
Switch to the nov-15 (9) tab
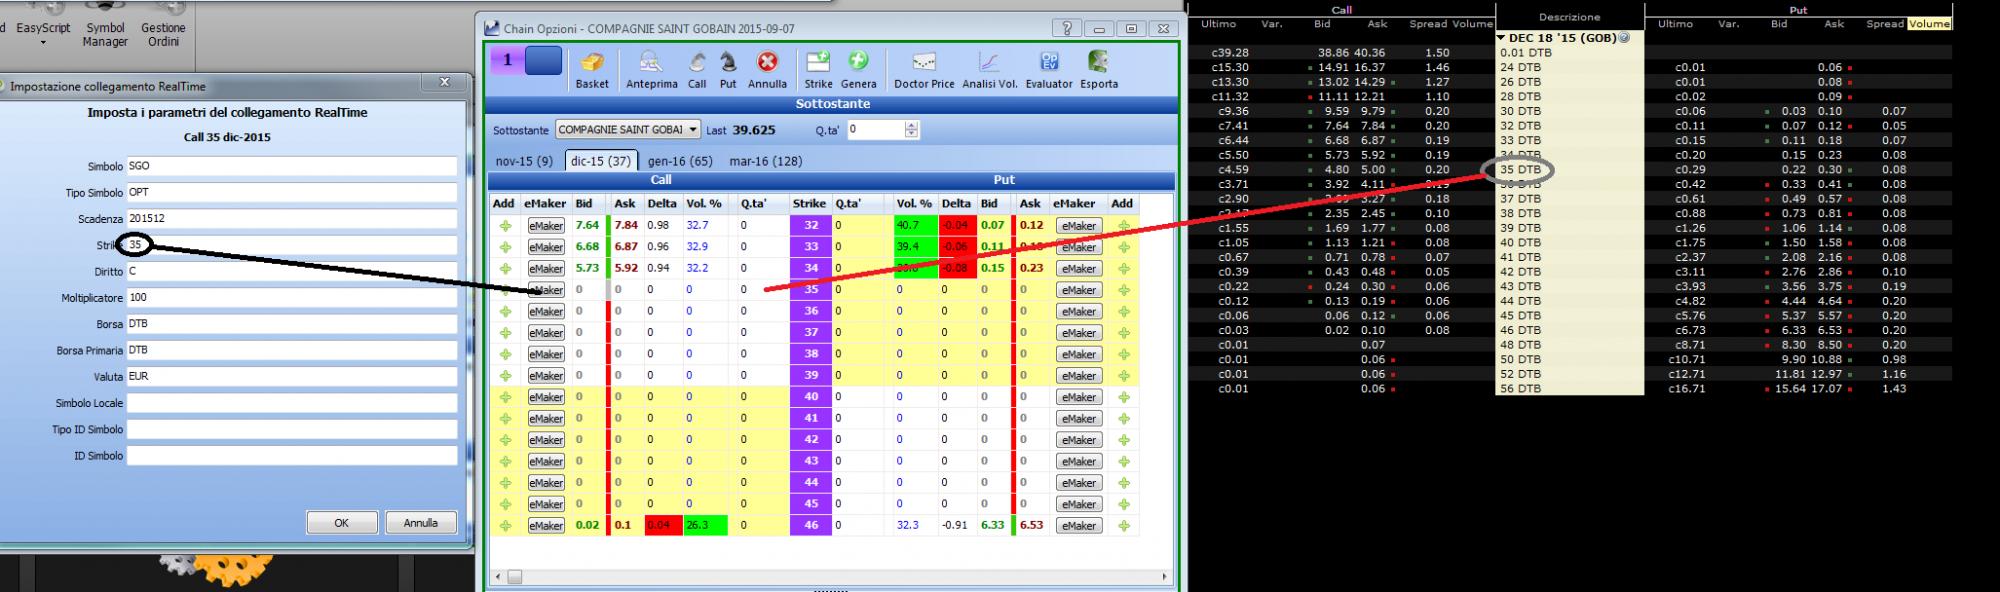point(524,161)
